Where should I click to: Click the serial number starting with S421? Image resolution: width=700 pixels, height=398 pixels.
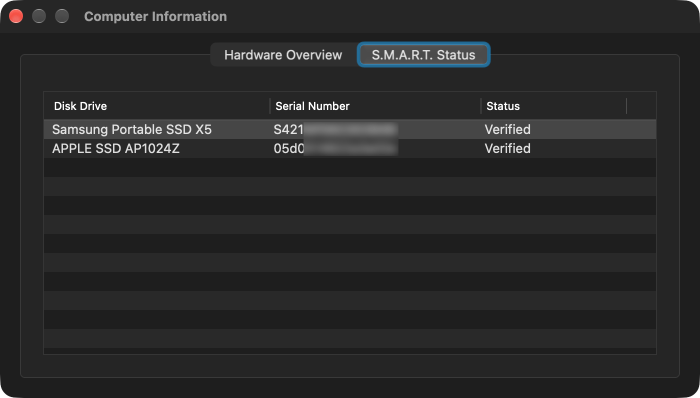(x=335, y=129)
